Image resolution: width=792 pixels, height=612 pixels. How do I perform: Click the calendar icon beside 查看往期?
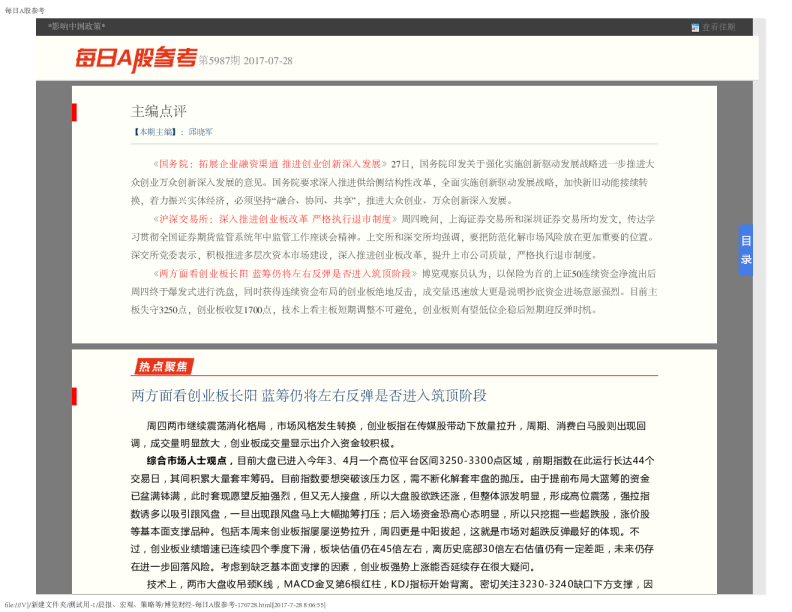(x=695, y=27)
